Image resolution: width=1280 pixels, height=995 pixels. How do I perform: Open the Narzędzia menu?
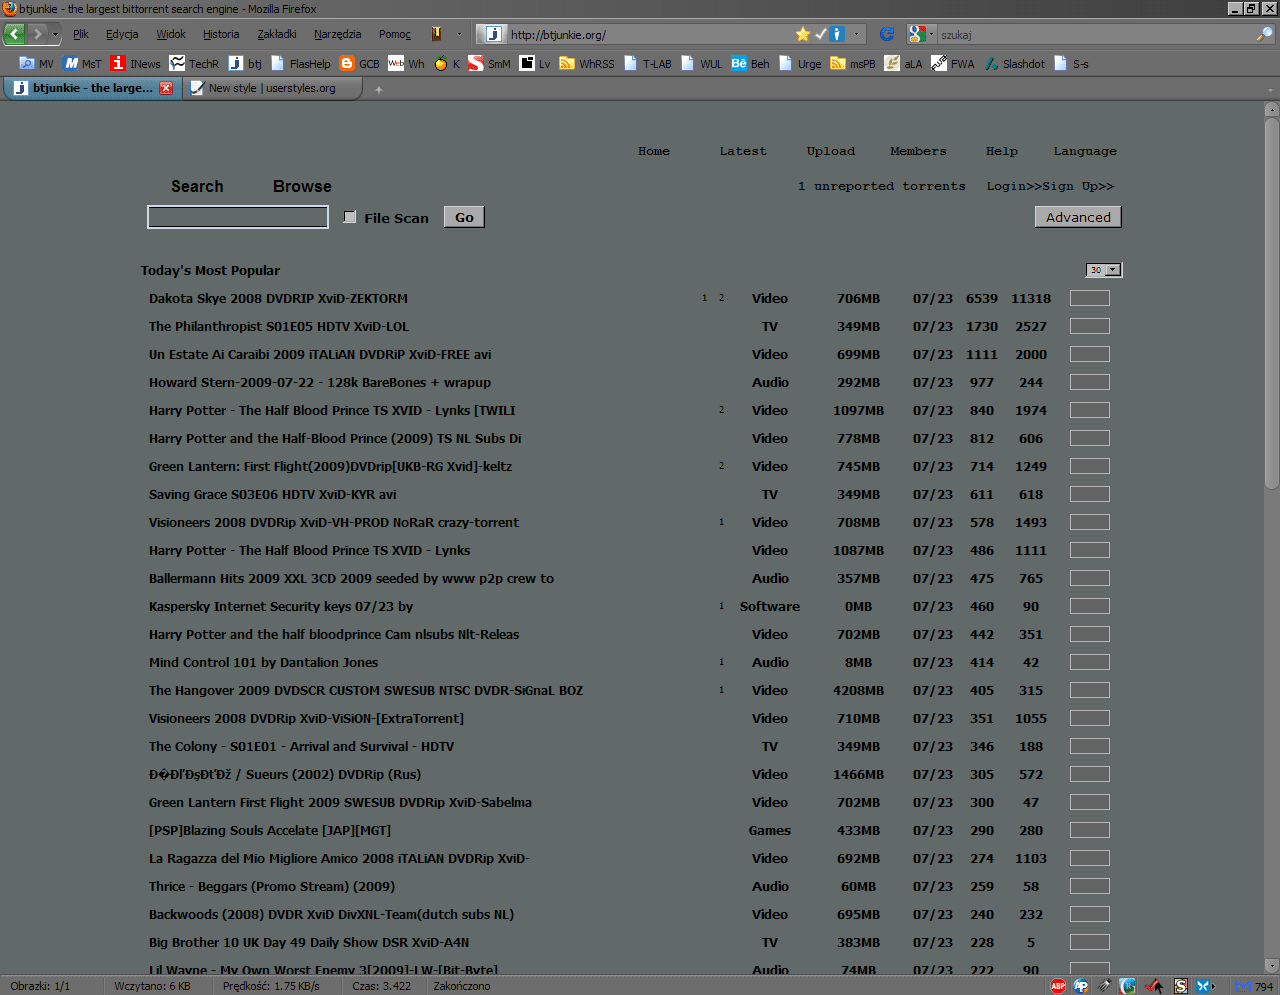[x=338, y=34]
